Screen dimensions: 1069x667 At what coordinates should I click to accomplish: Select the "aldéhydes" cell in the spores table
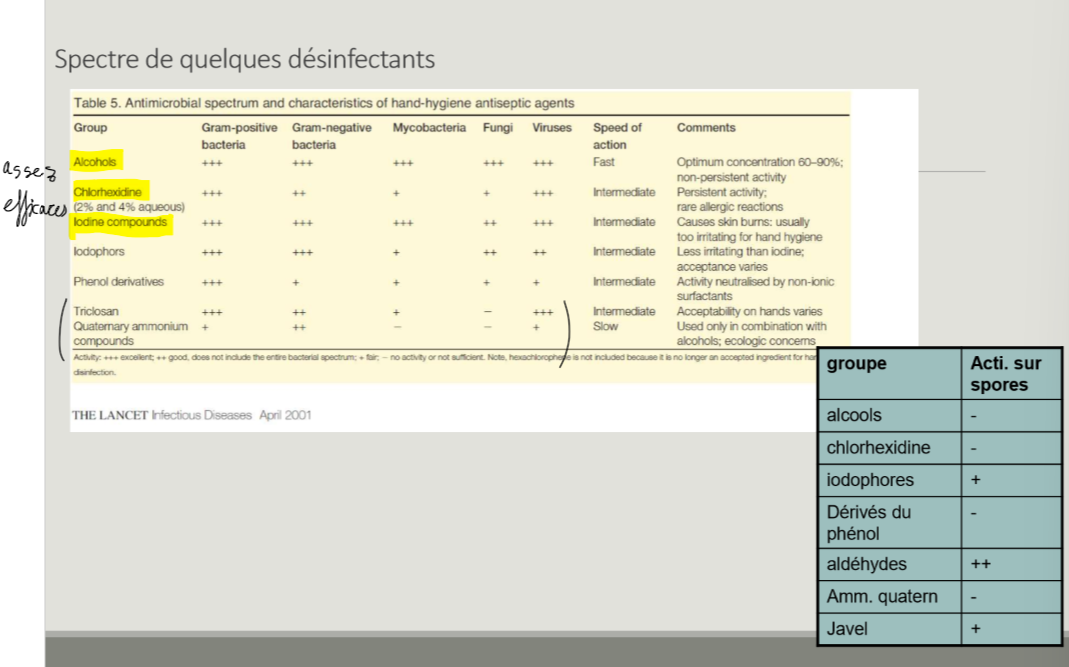pyautogui.click(x=866, y=565)
